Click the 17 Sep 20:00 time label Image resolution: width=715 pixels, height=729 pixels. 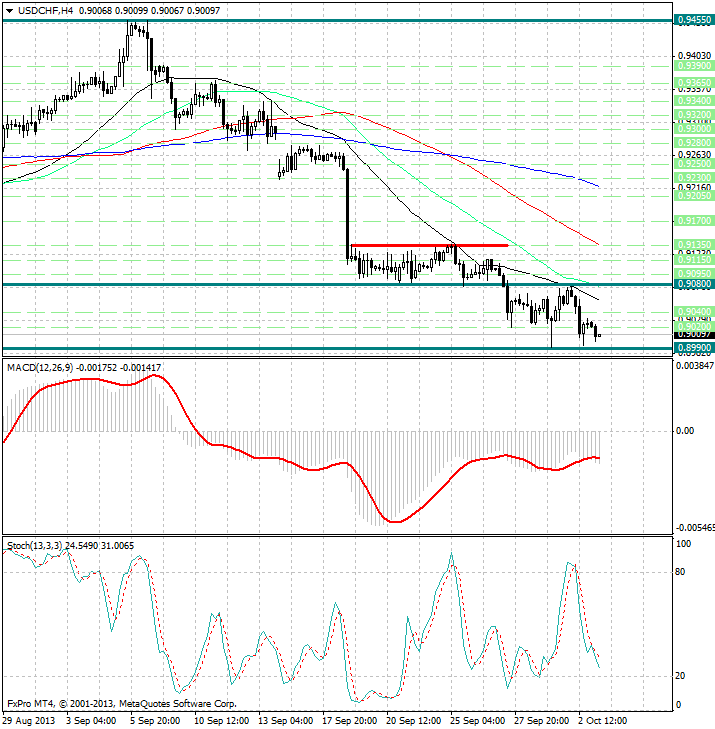pyautogui.click(x=350, y=721)
